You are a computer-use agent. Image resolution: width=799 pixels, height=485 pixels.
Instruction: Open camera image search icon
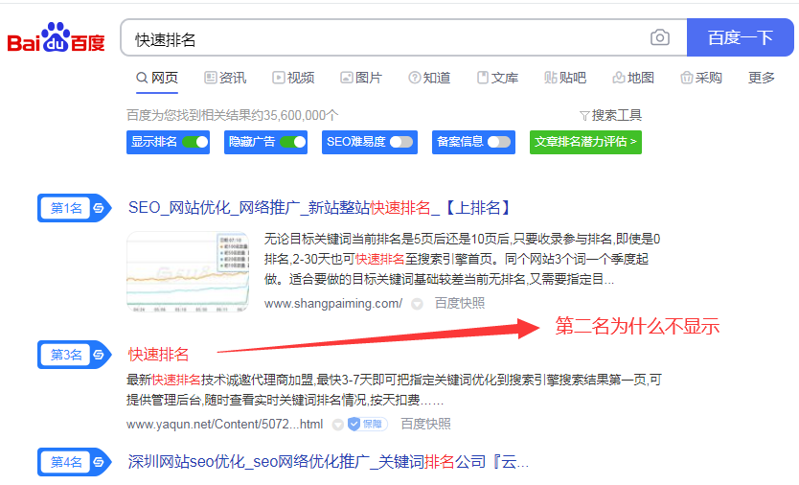660,38
